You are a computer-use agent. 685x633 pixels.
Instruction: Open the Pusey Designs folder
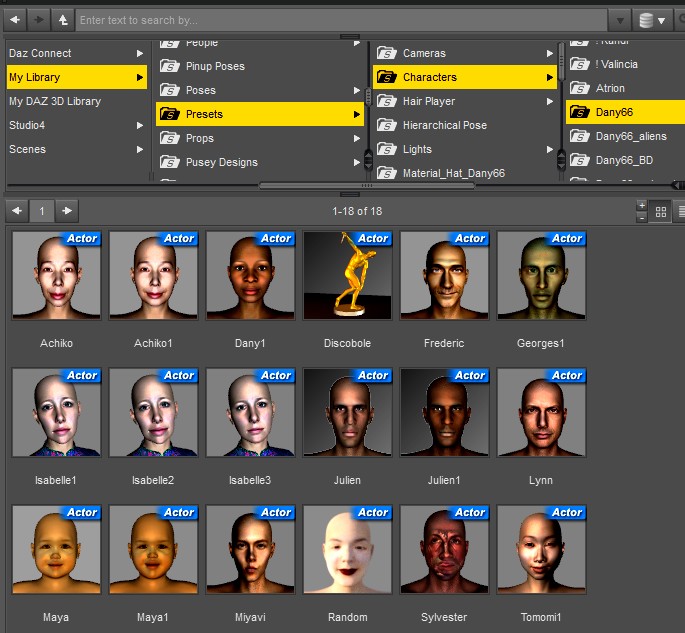(x=259, y=163)
